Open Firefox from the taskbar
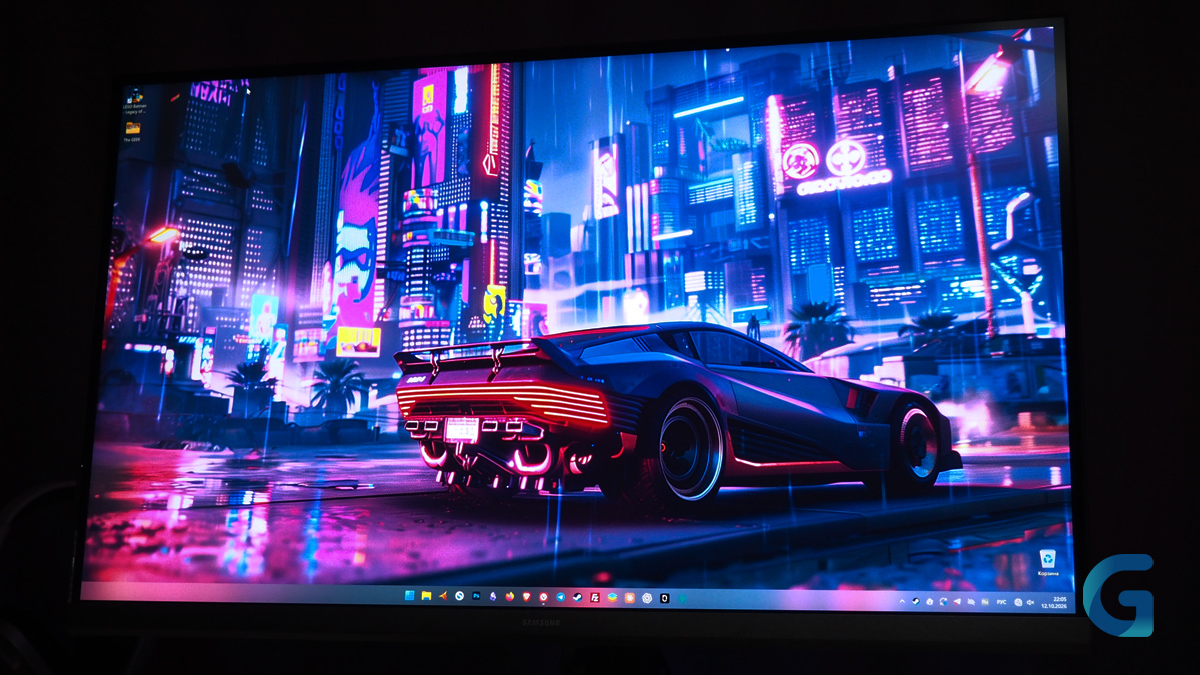This screenshot has height=675, width=1200. point(509,597)
